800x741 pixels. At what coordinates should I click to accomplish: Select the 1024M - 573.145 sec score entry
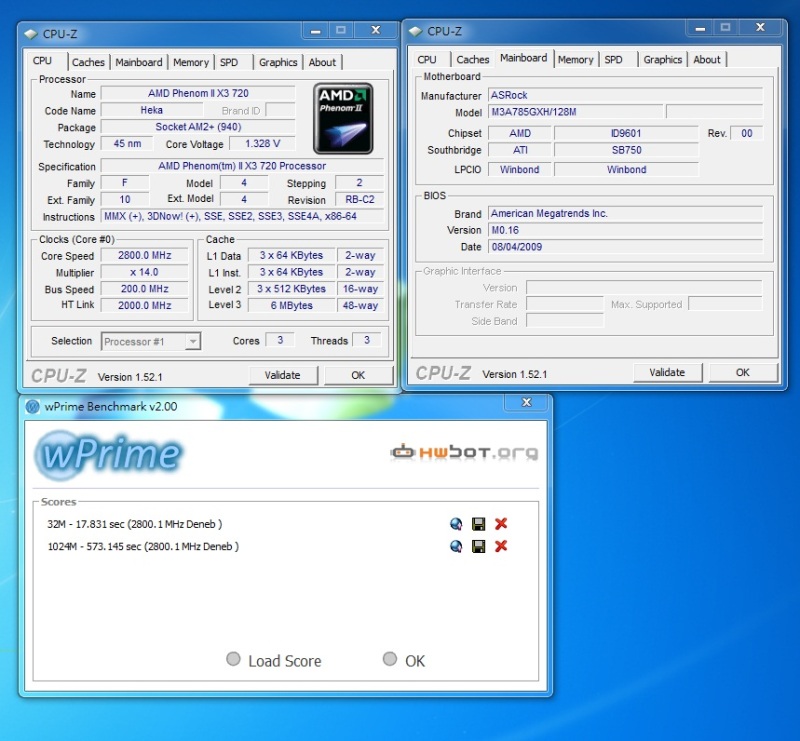143,547
